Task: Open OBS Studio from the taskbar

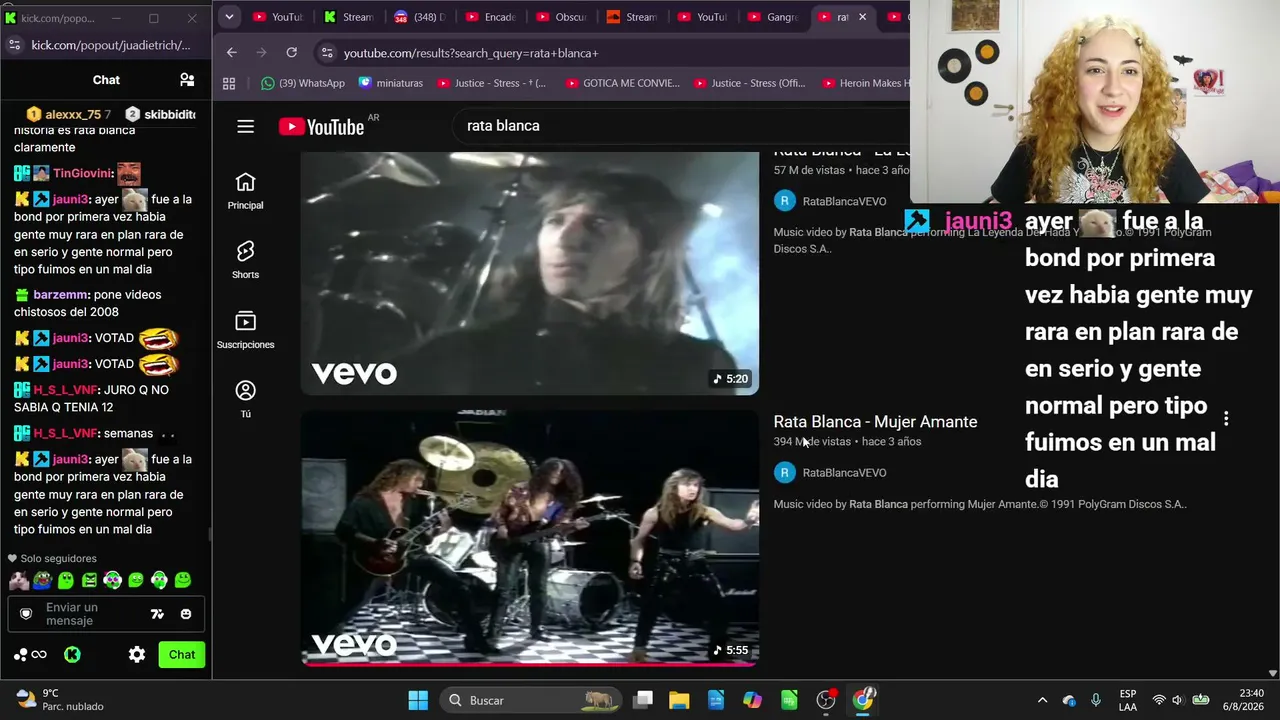Action: tap(826, 700)
